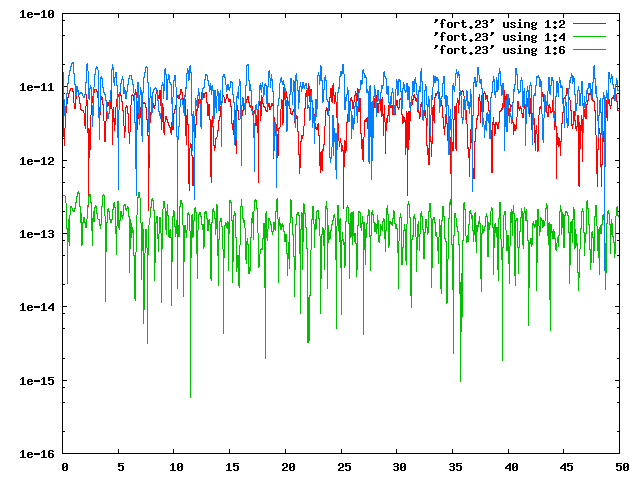
Task: Click the red legend line sample
Action: click(589, 24)
